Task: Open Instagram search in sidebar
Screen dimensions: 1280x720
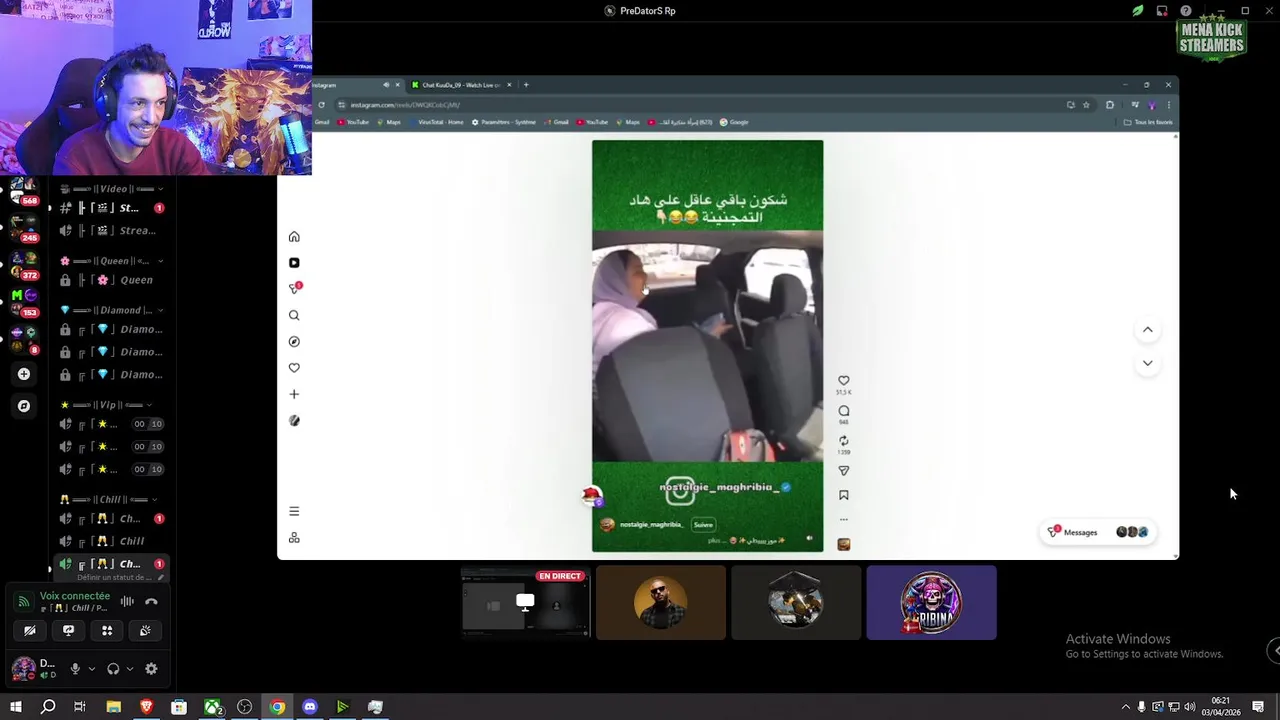Action: click(x=294, y=315)
